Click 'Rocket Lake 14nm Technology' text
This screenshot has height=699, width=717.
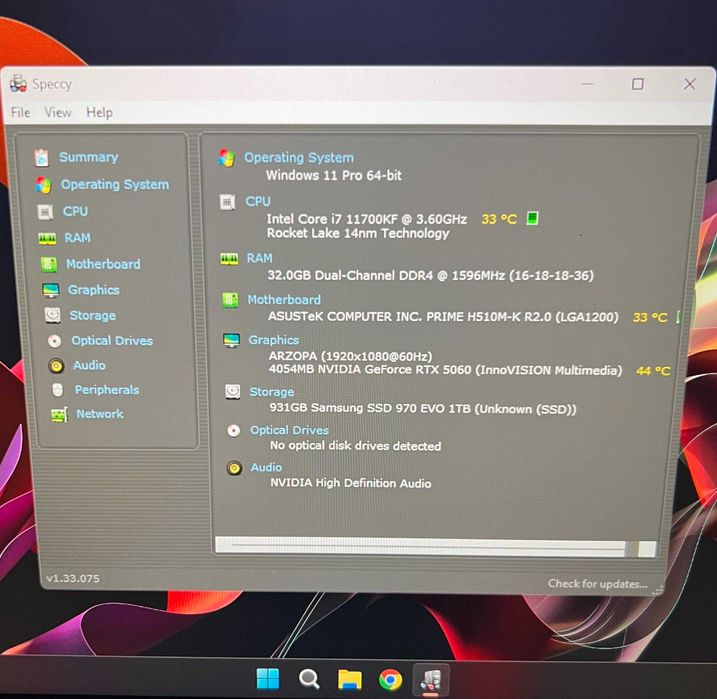click(358, 234)
